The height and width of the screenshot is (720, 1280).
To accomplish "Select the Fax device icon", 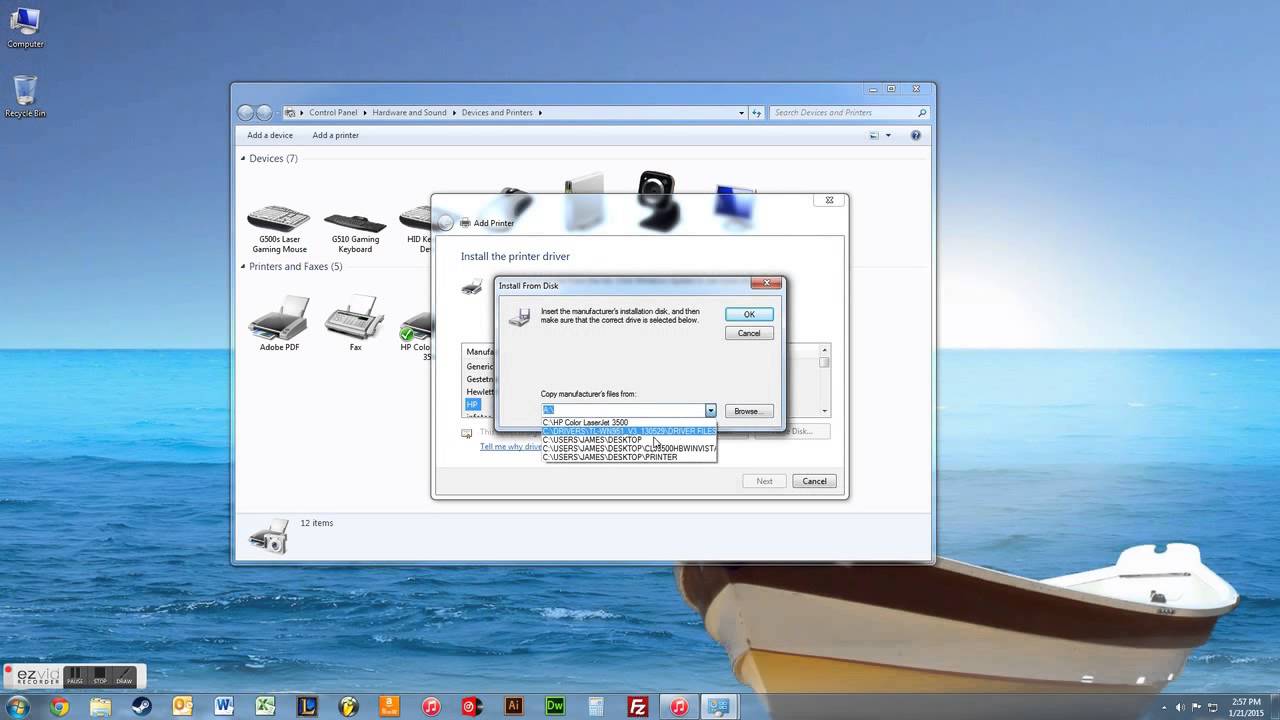I will pos(355,323).
